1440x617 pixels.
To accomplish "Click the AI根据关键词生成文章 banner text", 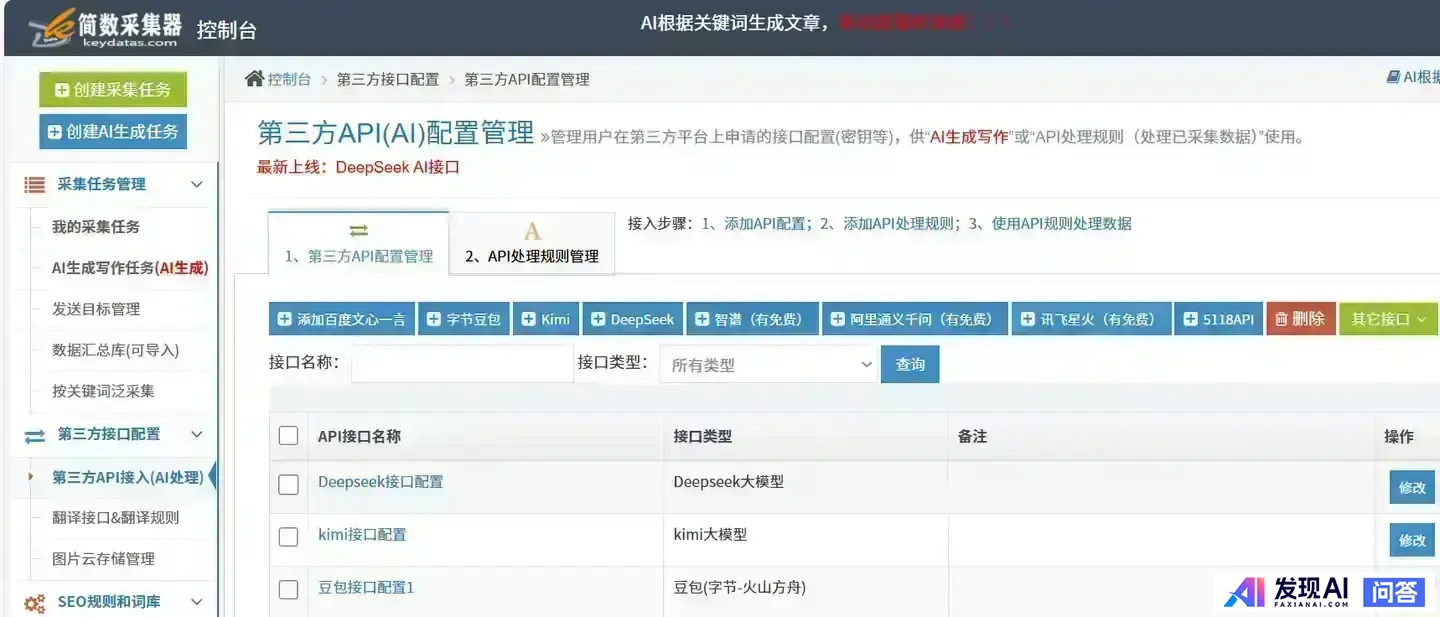I will (734, 22).
